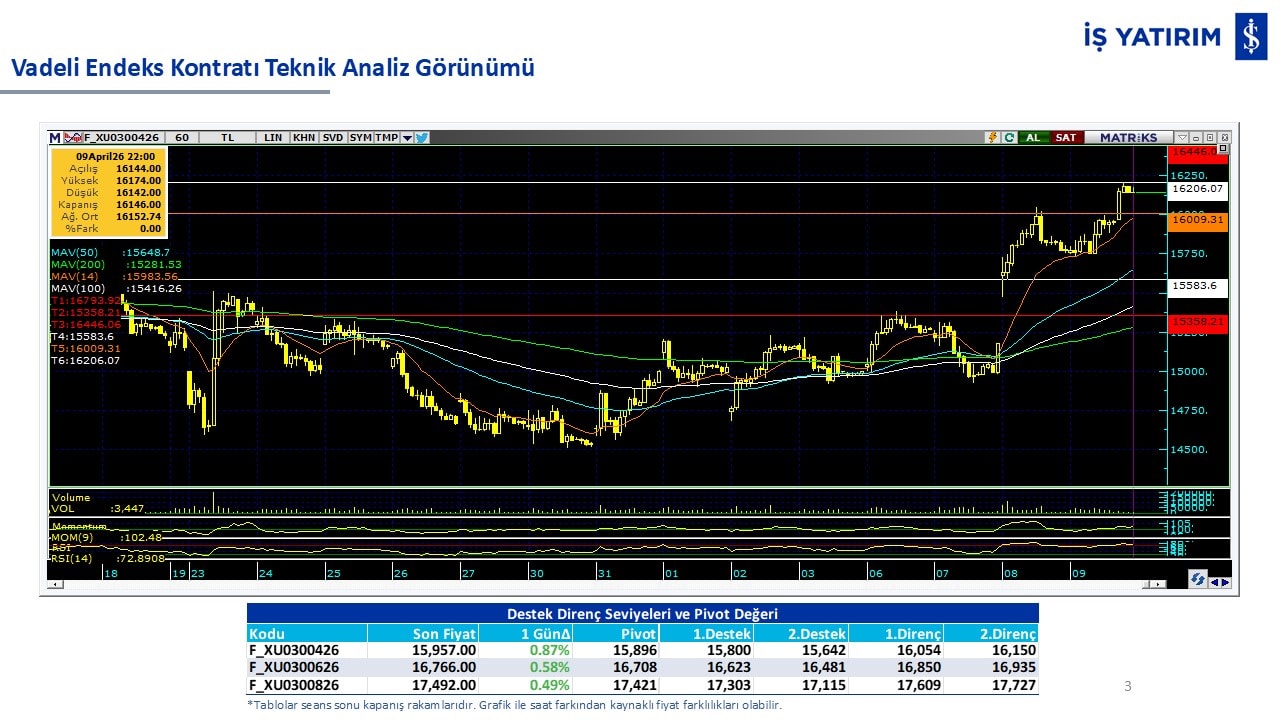Select the SYM toolbar item
The image size is (1280, 720).
[x=360, y=138]
